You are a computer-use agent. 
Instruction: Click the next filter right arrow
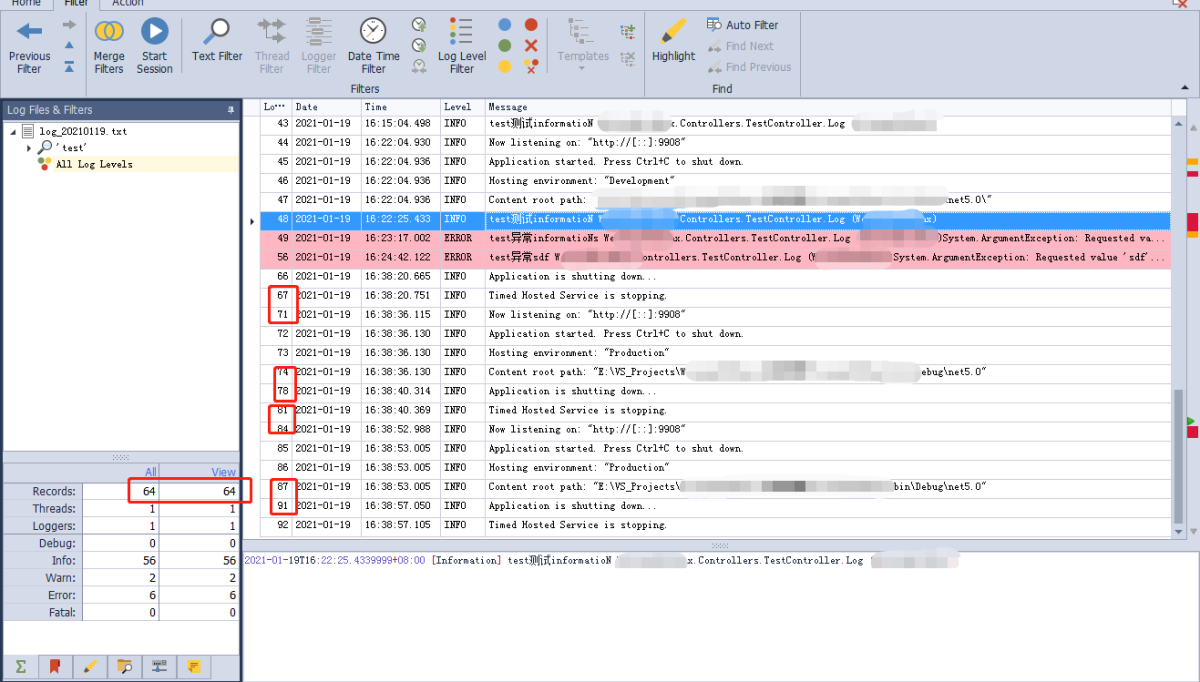click(x=69, y=23)
